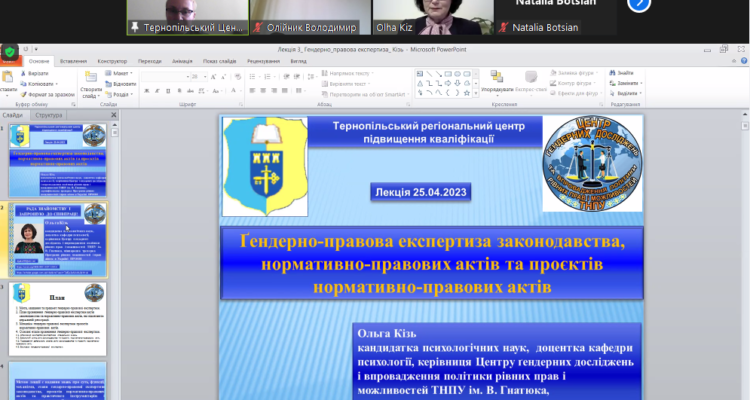Image resolution: width=750 pixels, height=400 pixels.
Task: Select the Oval shape in the gallery
Action: tap(458, 74)
